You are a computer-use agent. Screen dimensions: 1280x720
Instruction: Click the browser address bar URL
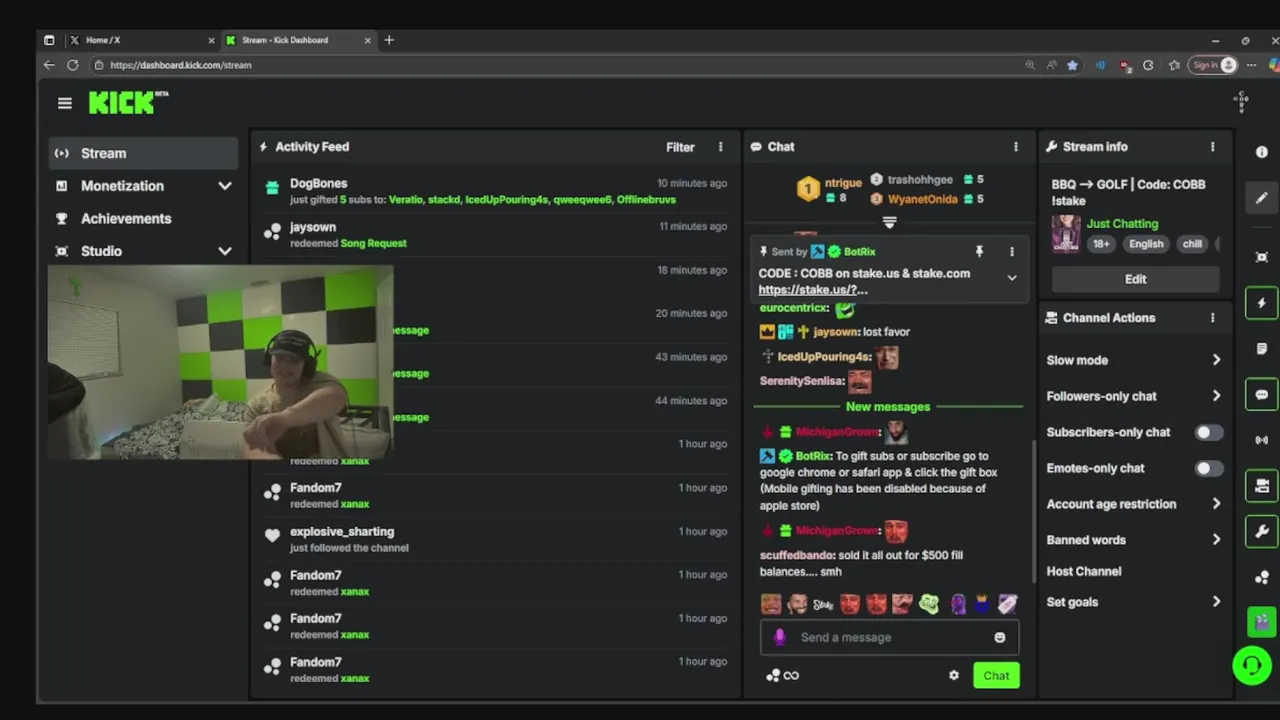point(181,65)
